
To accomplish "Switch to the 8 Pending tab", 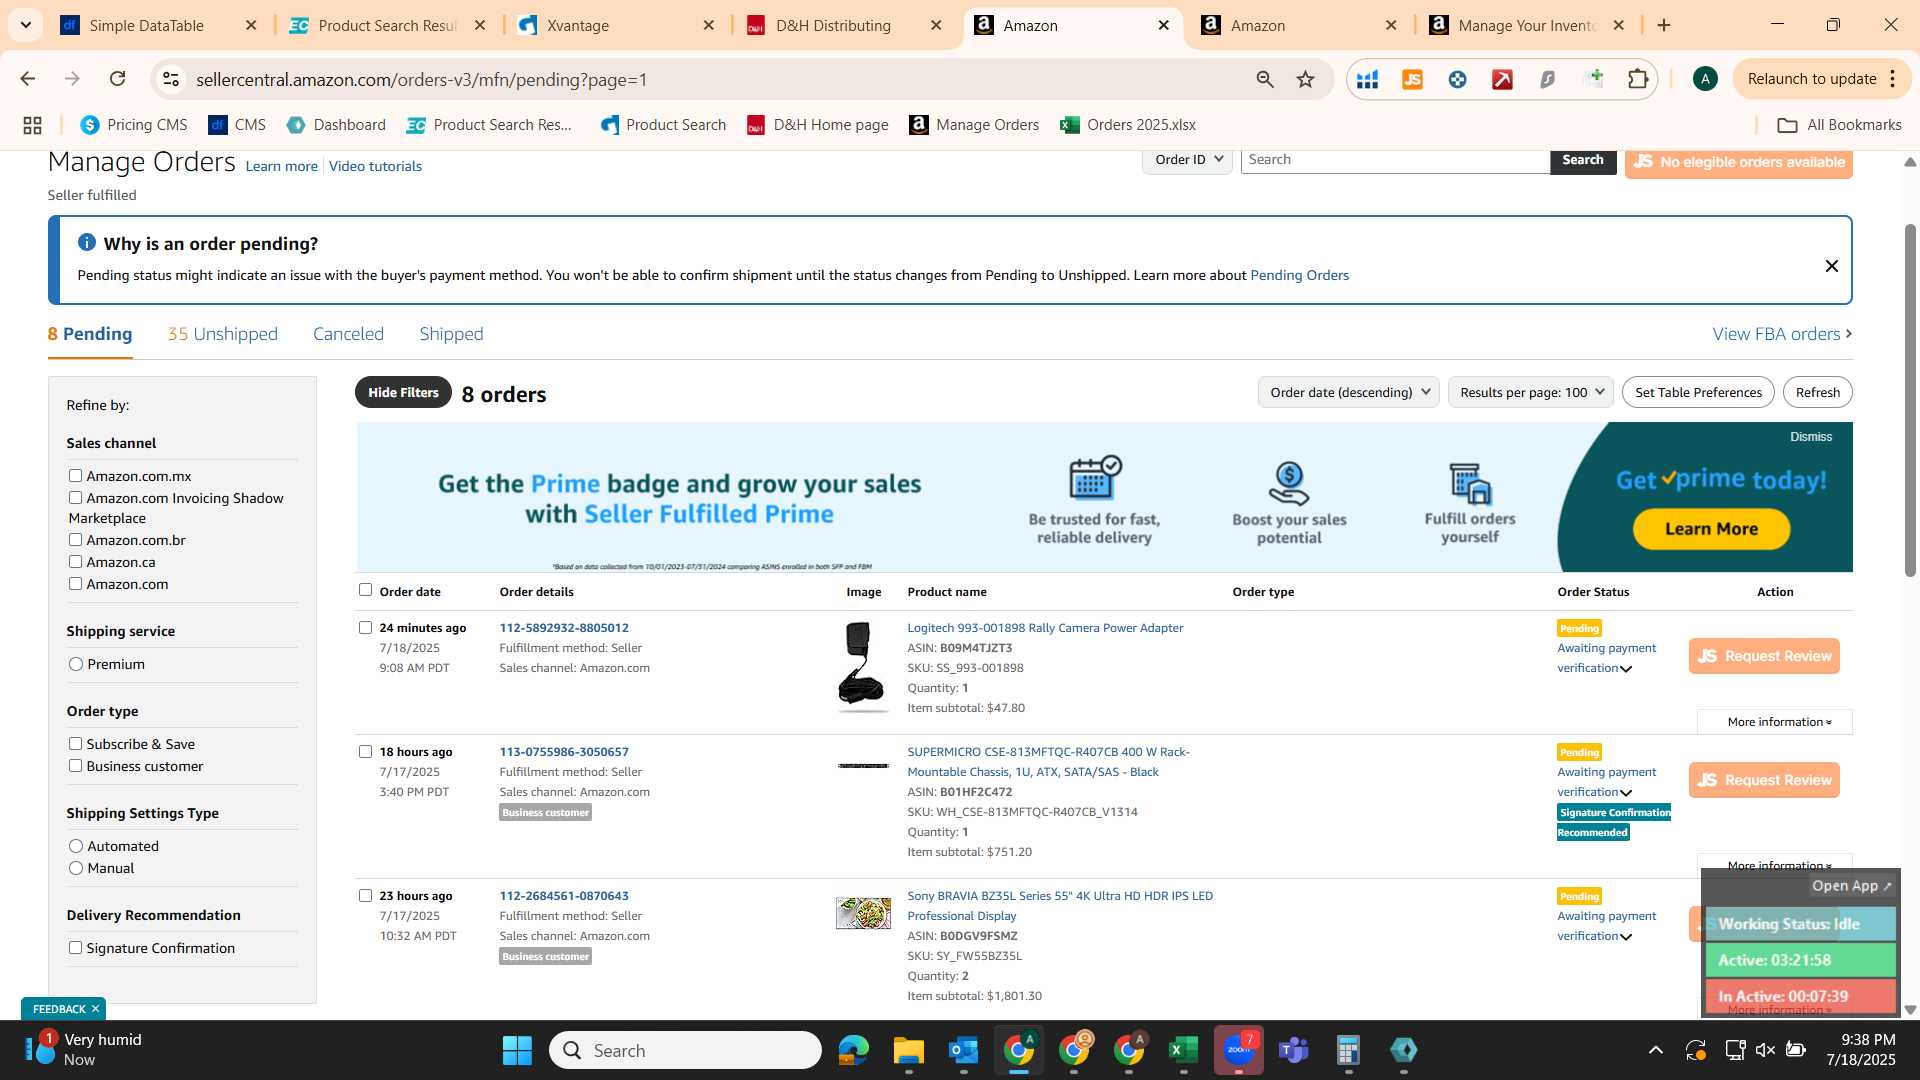I will pyautogui.click(x=89, y=334).
